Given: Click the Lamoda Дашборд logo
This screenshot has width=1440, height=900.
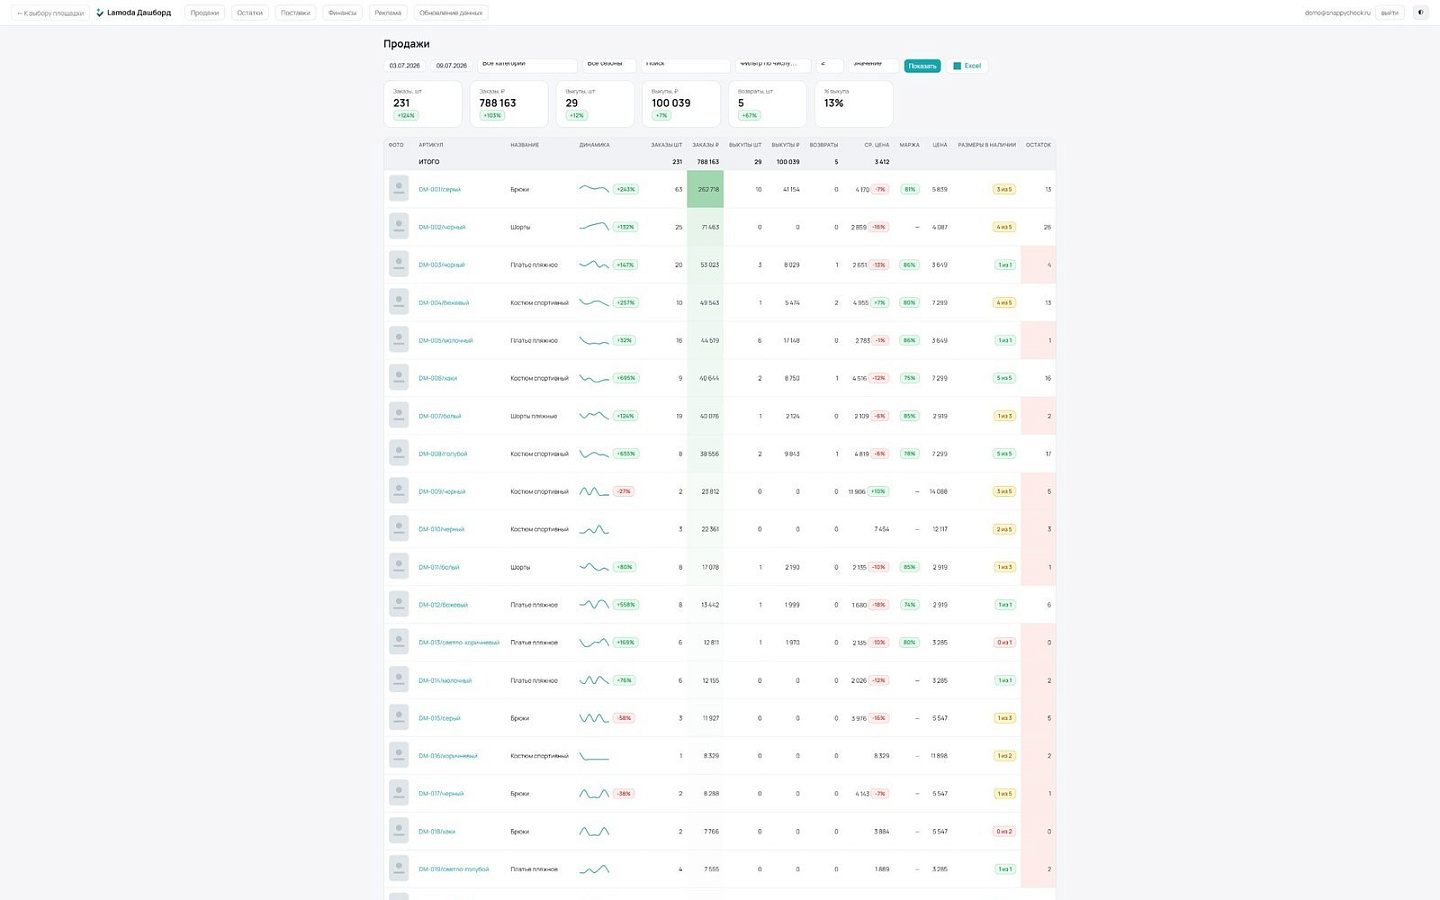Looking at the screenshot, I should click(133, 13).
